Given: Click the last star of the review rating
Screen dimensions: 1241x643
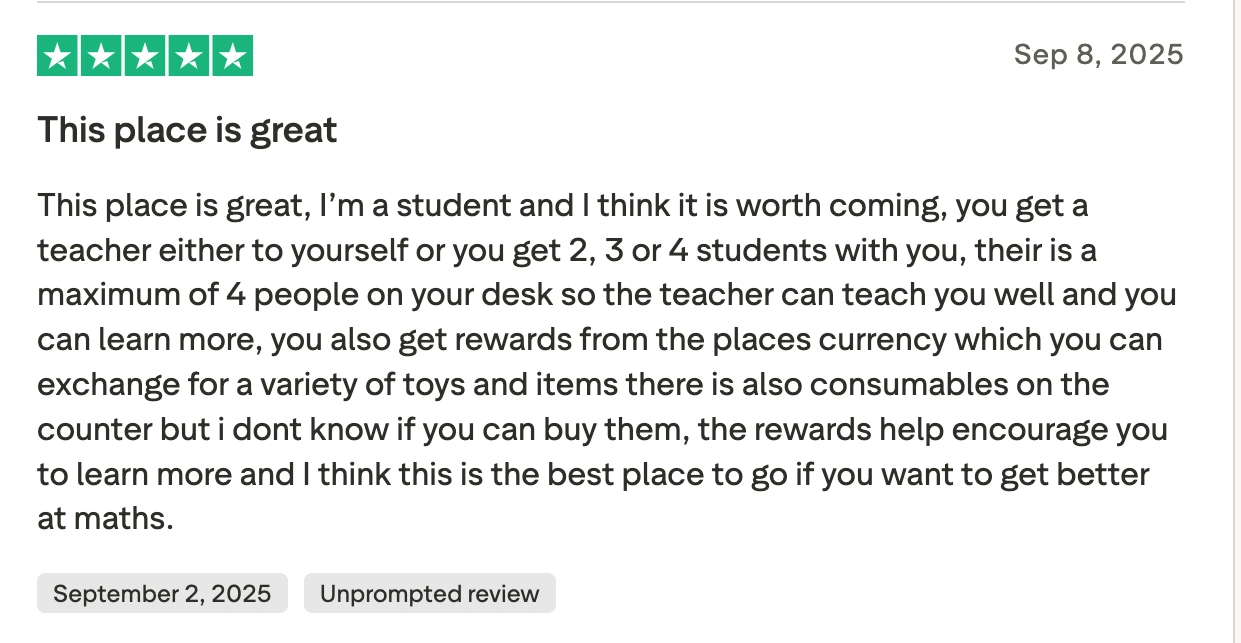Looking at the screenshot, I should pyautogui.click(x=232, y=56).
